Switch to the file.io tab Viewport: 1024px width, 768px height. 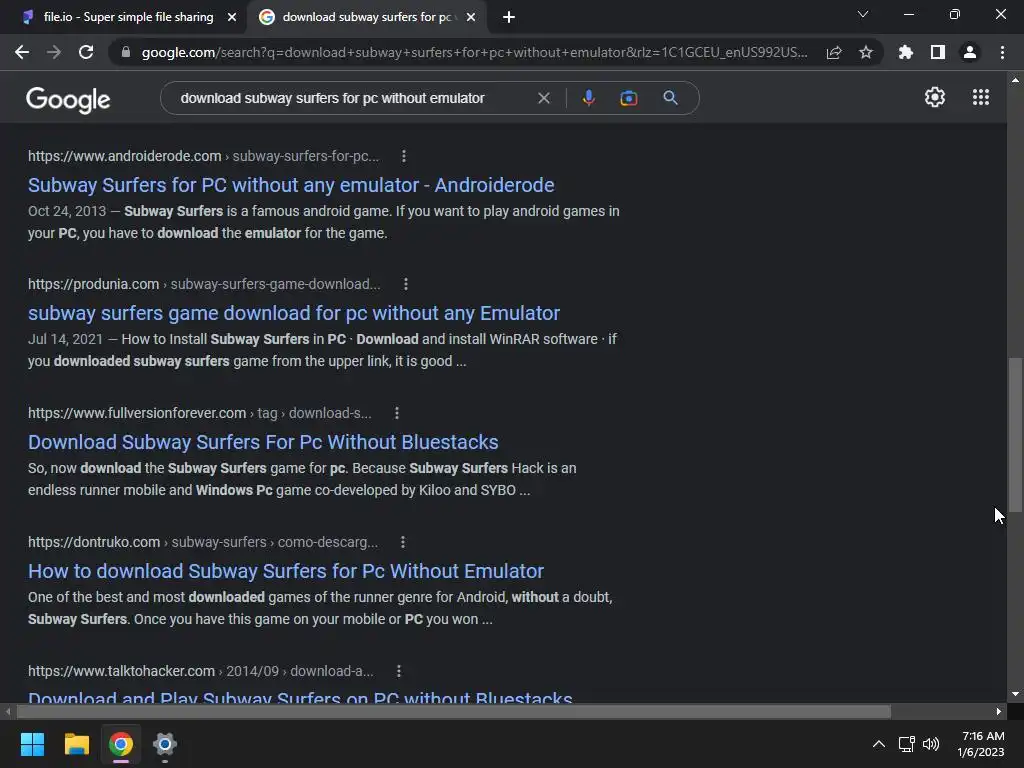point(128,17)
